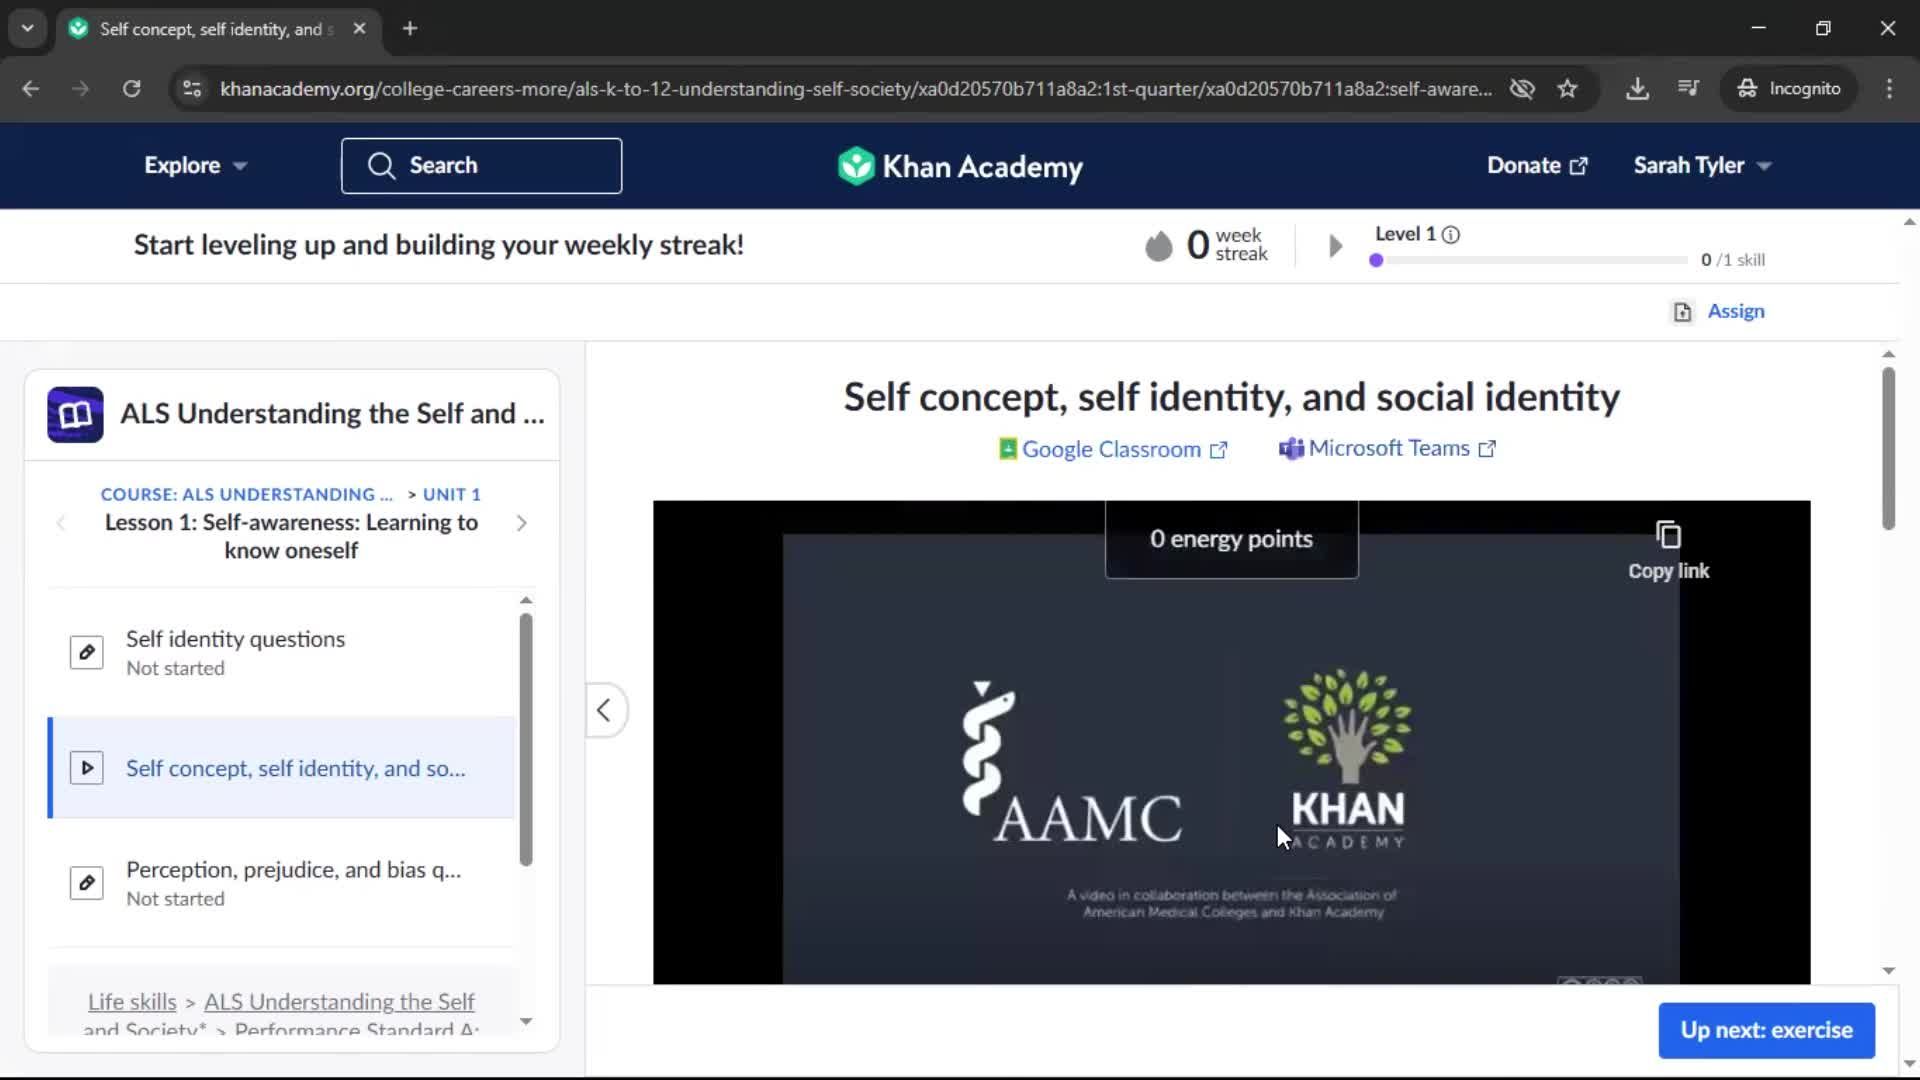This screenshot has height=1080, width=1920.
Task: Go to next lesson chevron
Action: (521, 523)
